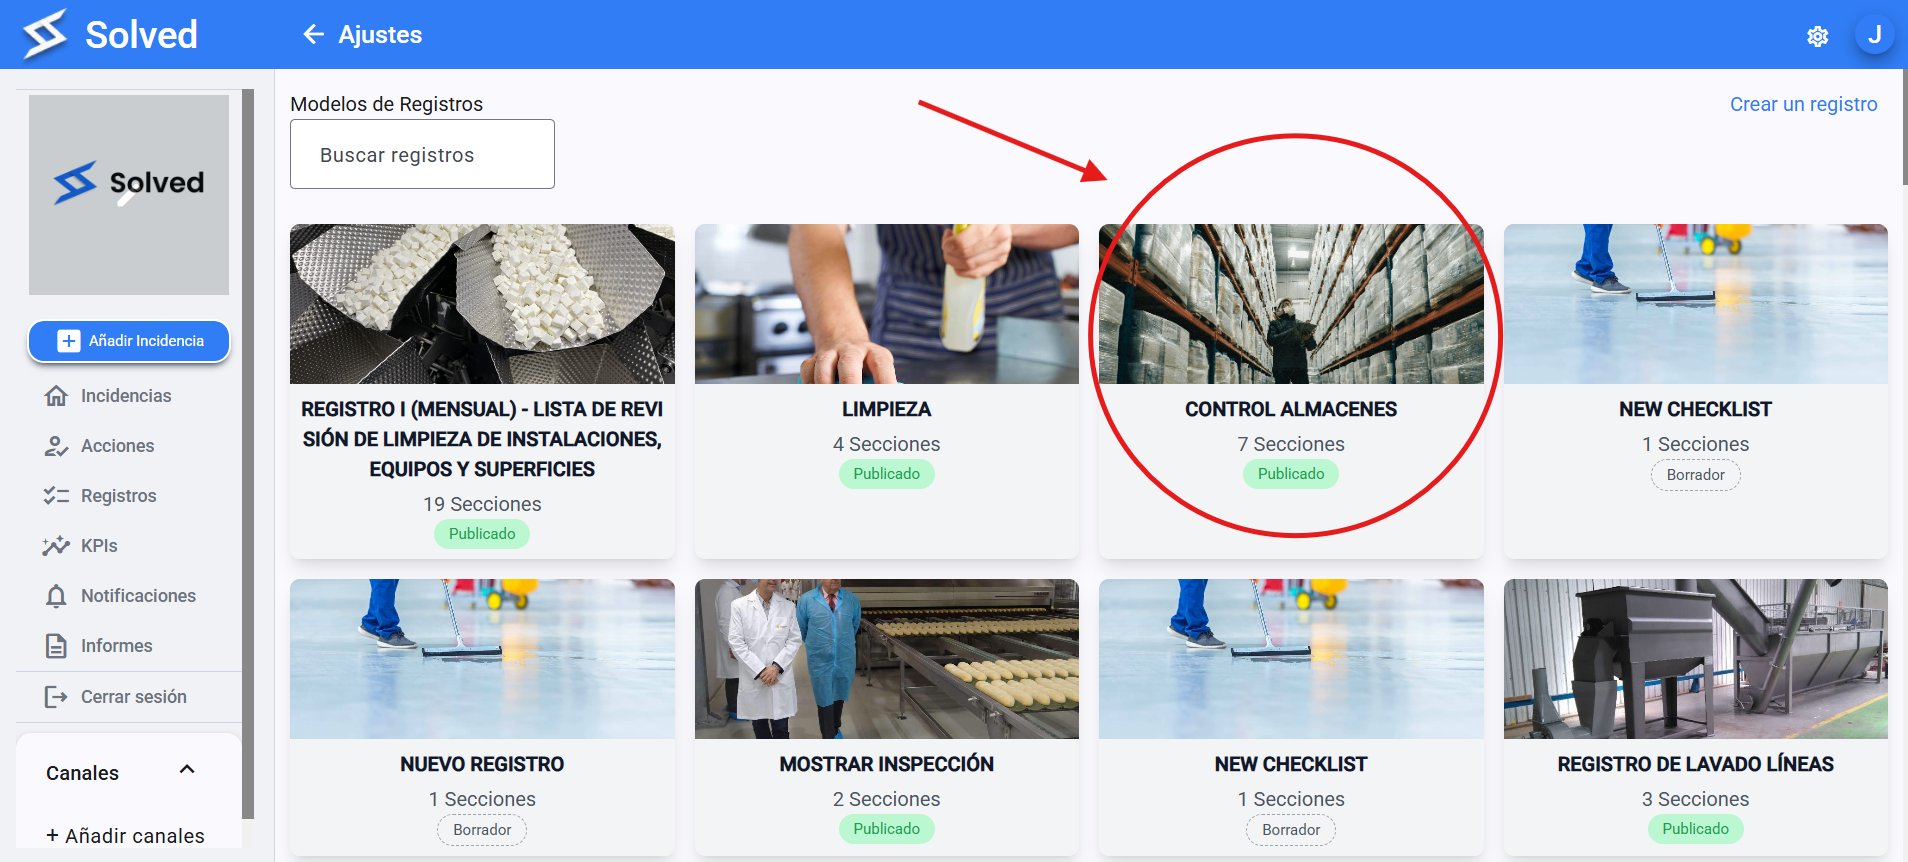This screenshot has height=862, width=1908.
Task: Click the Añadir Incidencia button
Action: pyautogui.click(x=129, y=341)
